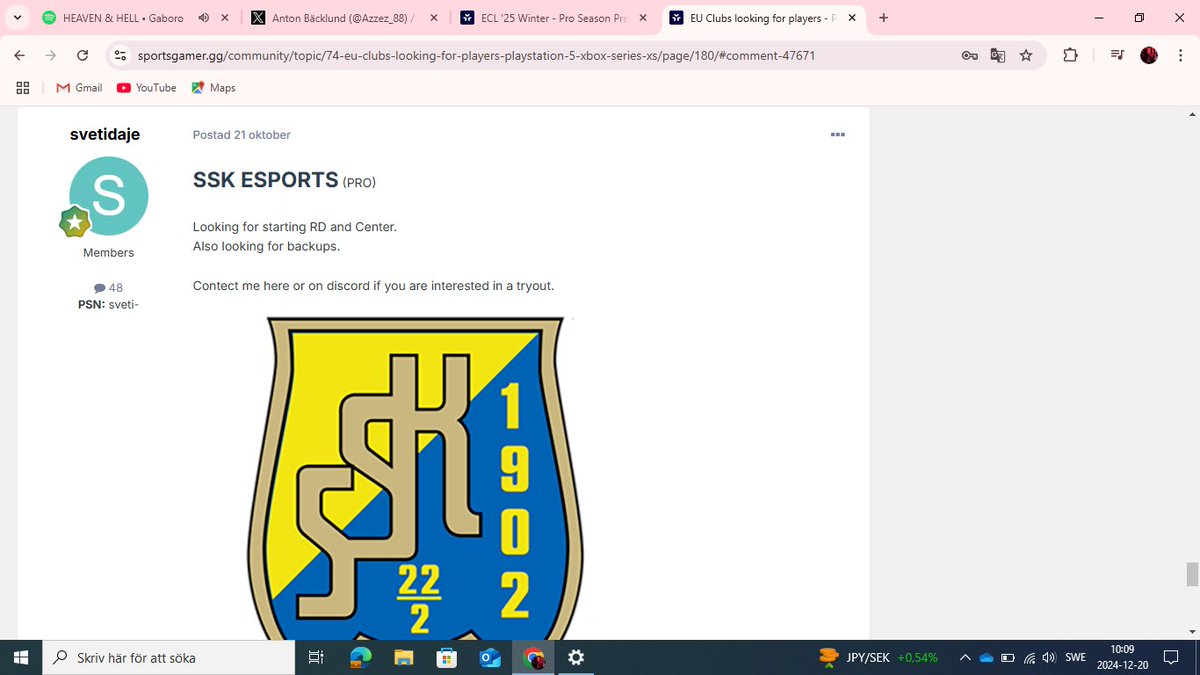The height and width of the screenshot is (675, 1200).
Task: Click the translate page icon
Action: [997, 56]
